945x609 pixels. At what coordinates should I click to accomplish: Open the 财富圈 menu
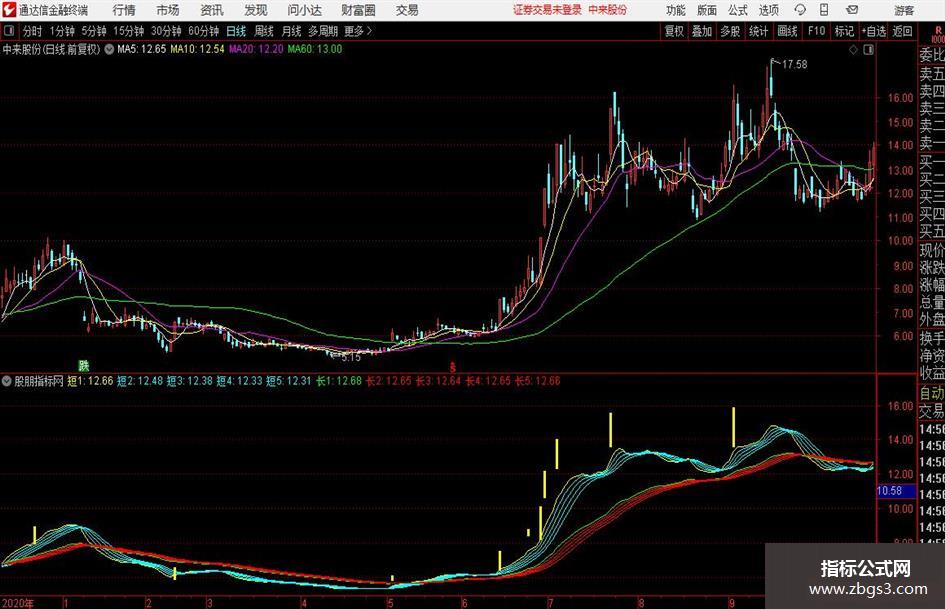(358, 10)
